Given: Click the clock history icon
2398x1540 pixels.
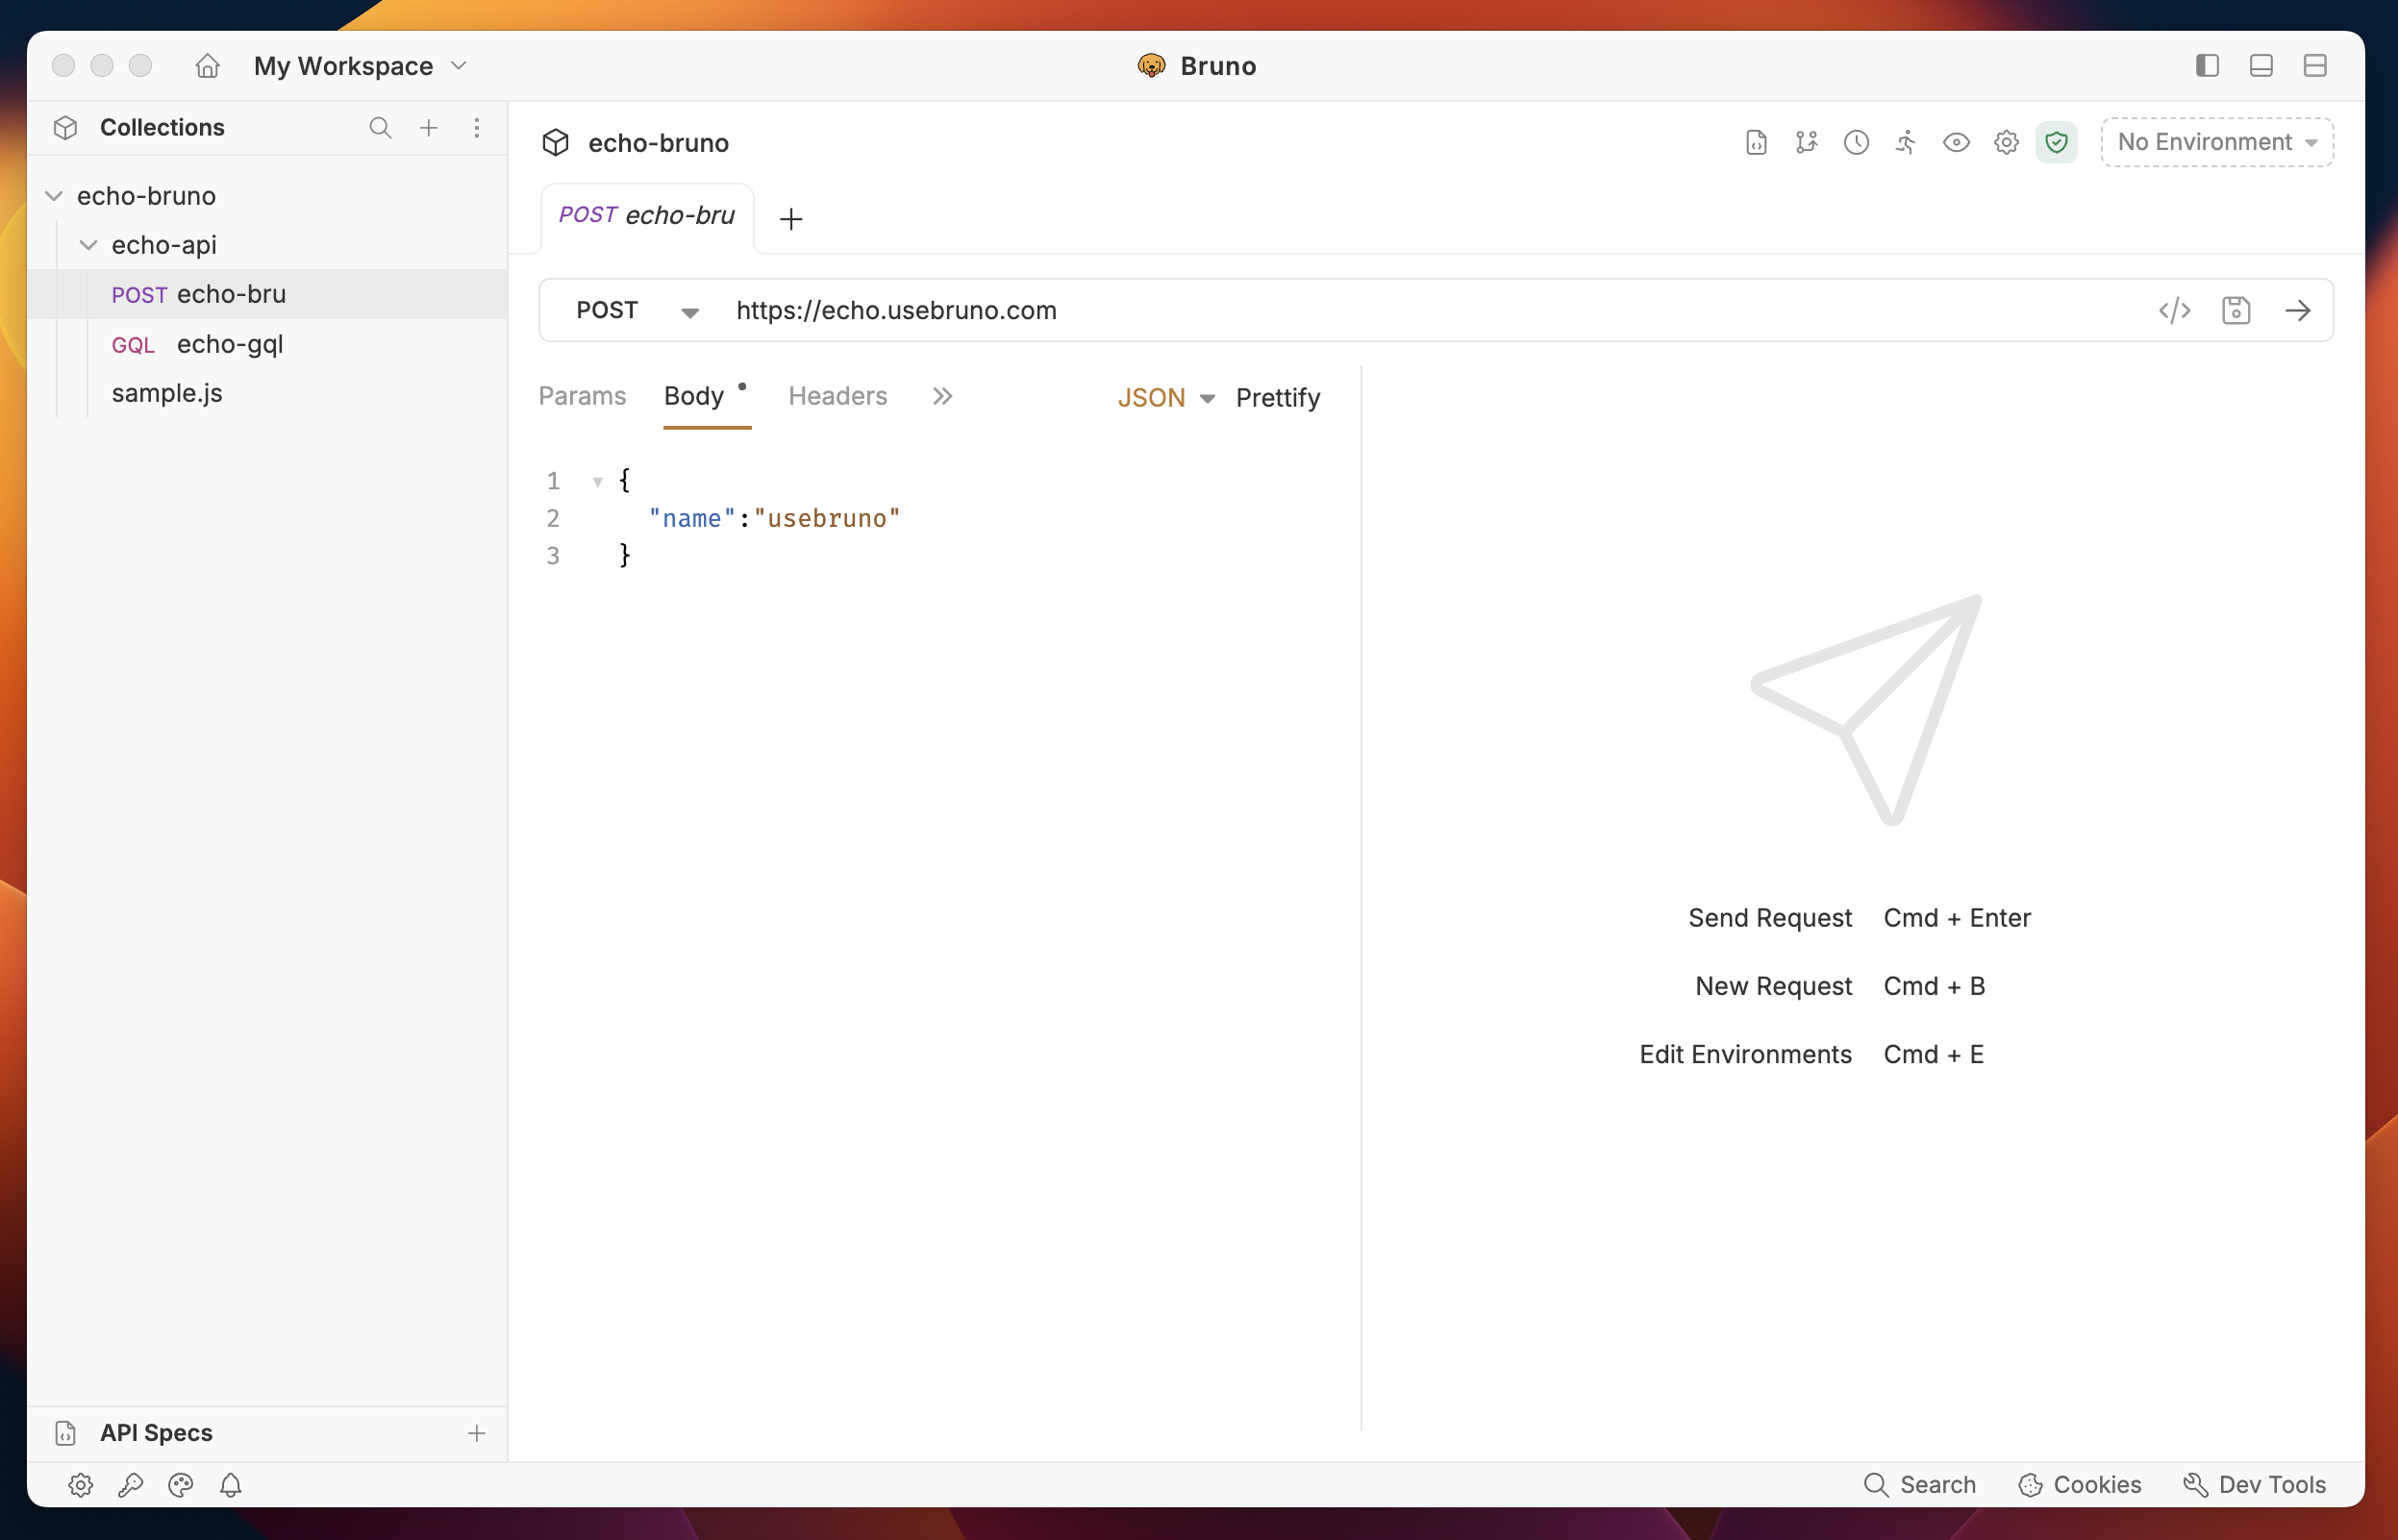Looking at the screenshot, I should tap(1856, 142).
